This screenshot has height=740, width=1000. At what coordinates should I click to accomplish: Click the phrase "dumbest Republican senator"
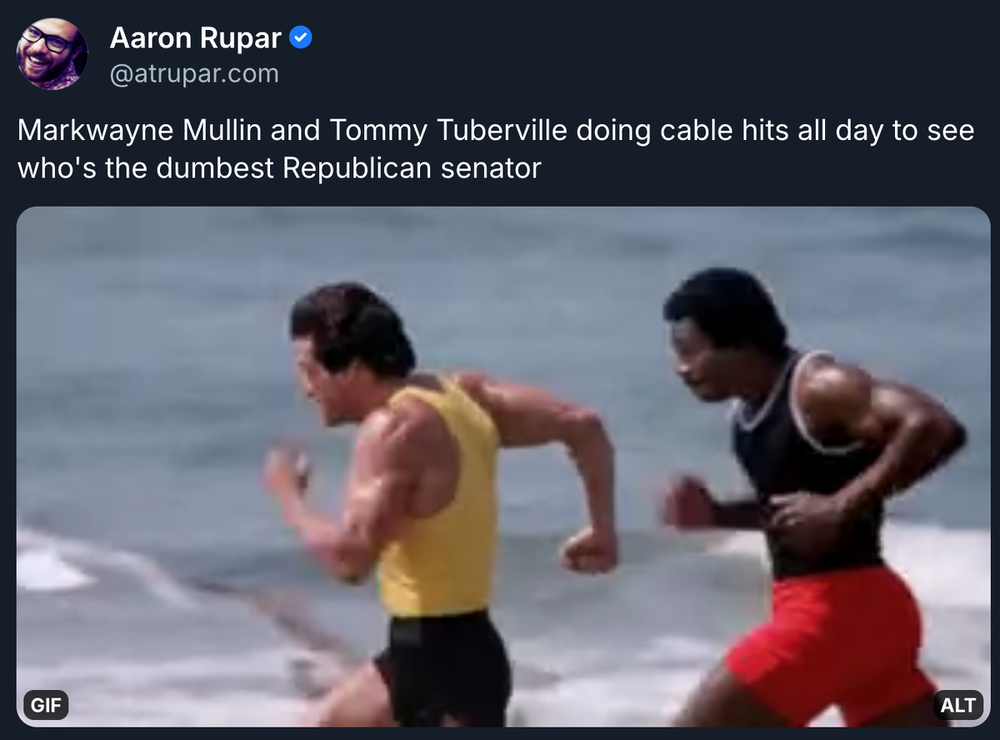[348, 168]
